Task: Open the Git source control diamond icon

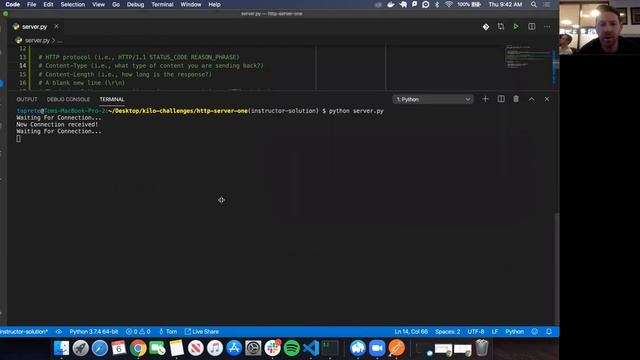Action: click(486, 27)
